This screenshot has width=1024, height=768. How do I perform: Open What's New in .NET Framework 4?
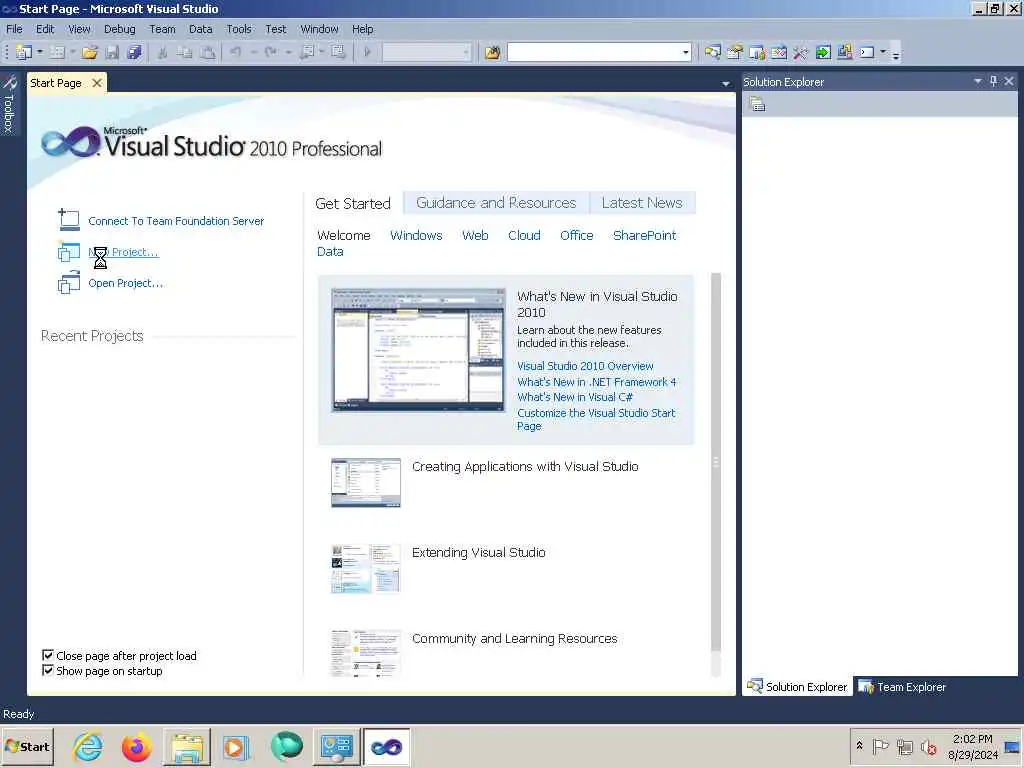[597, 382]
